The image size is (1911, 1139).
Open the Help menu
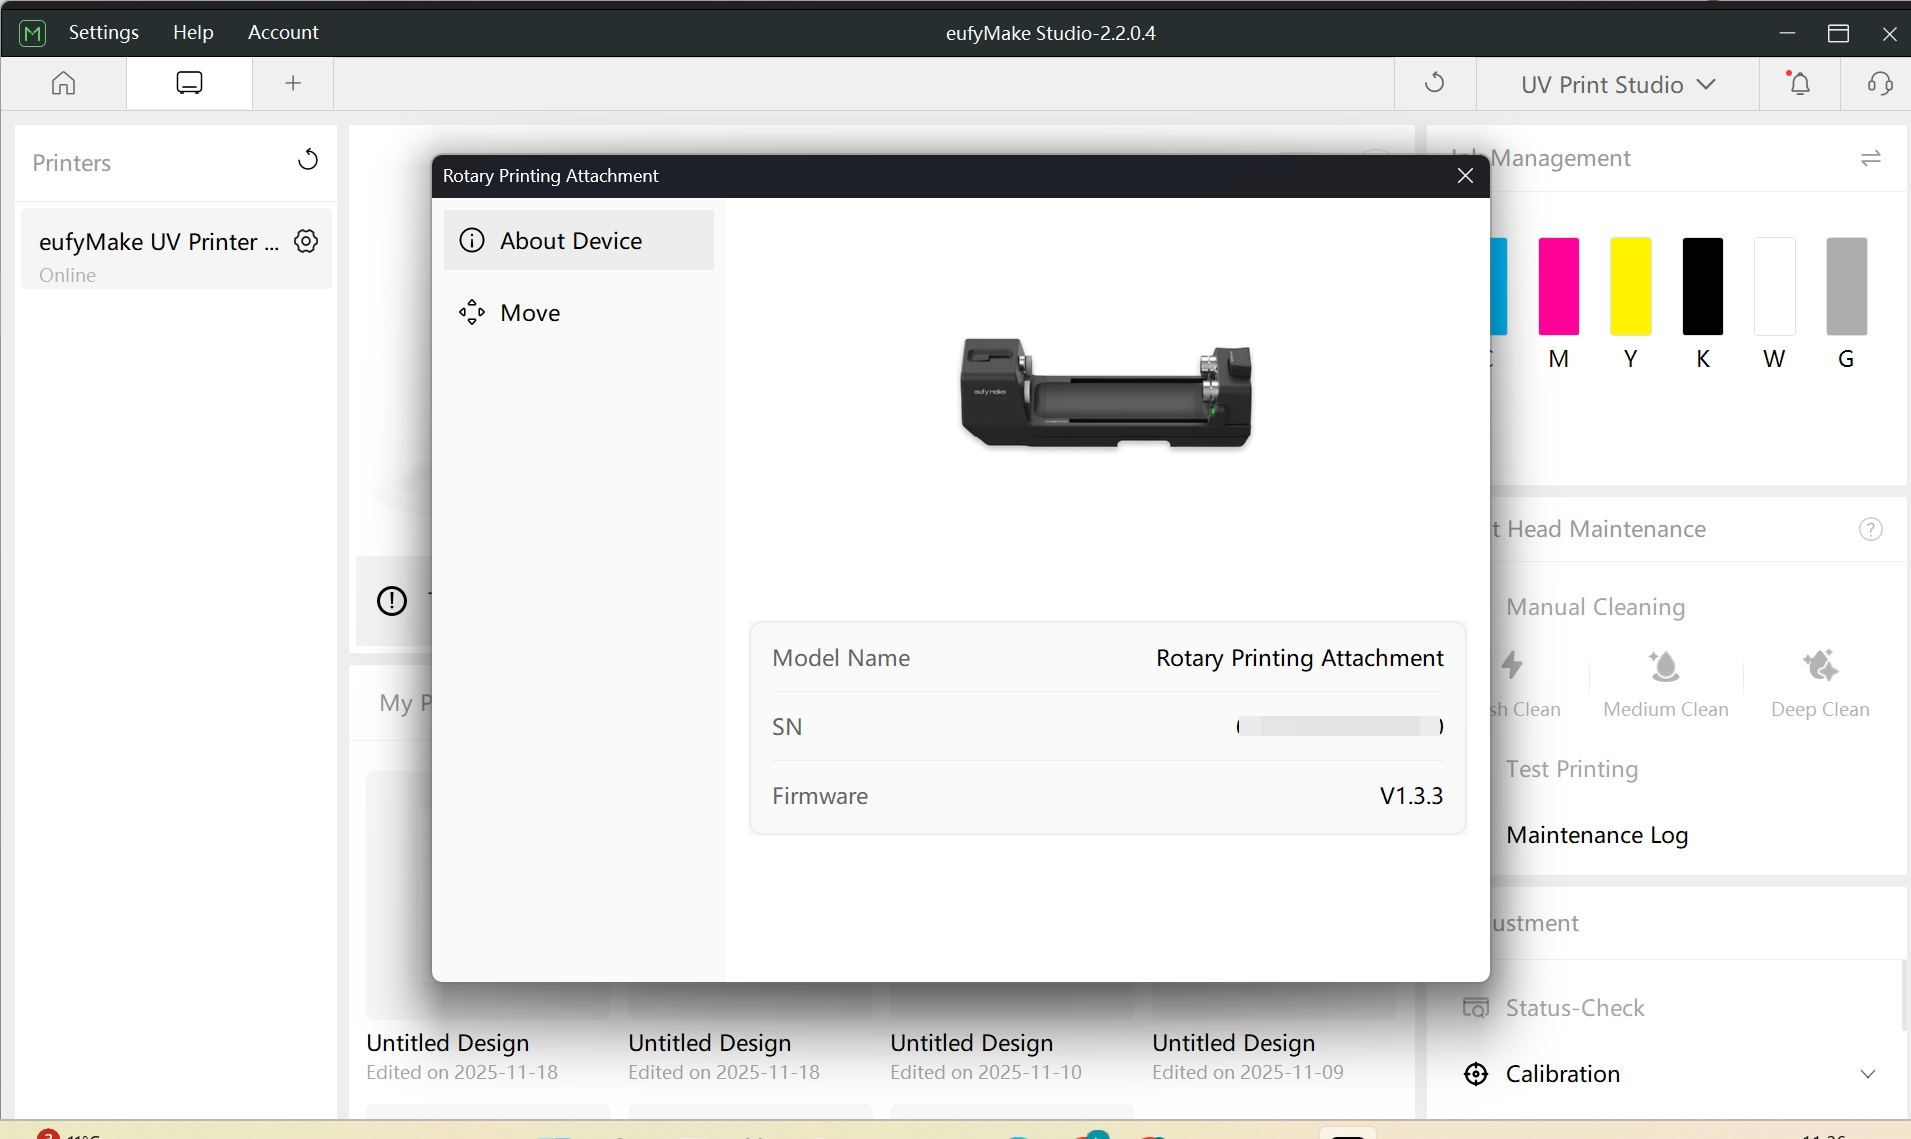(193, 32)
